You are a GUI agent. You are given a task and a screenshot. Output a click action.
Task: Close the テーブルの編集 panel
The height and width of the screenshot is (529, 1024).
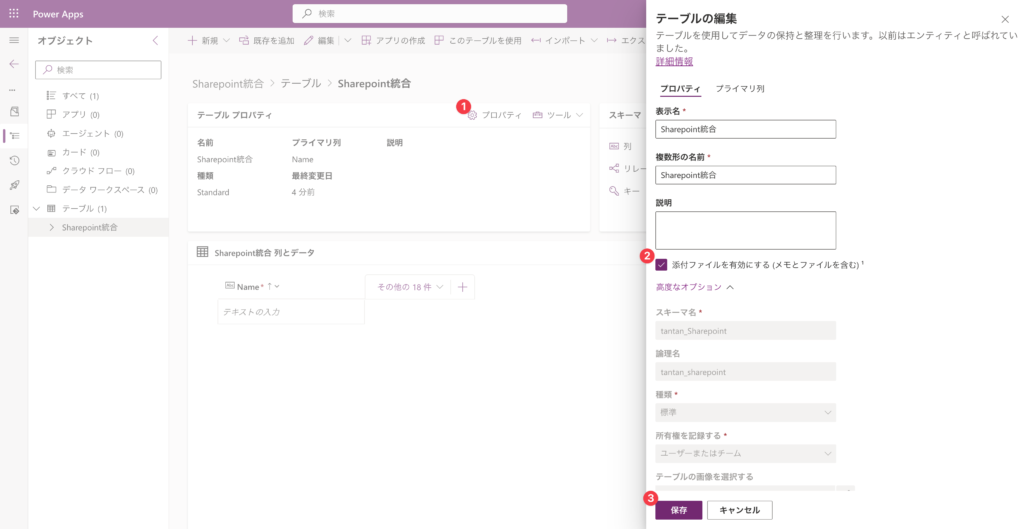click(x=1005, y=19)
